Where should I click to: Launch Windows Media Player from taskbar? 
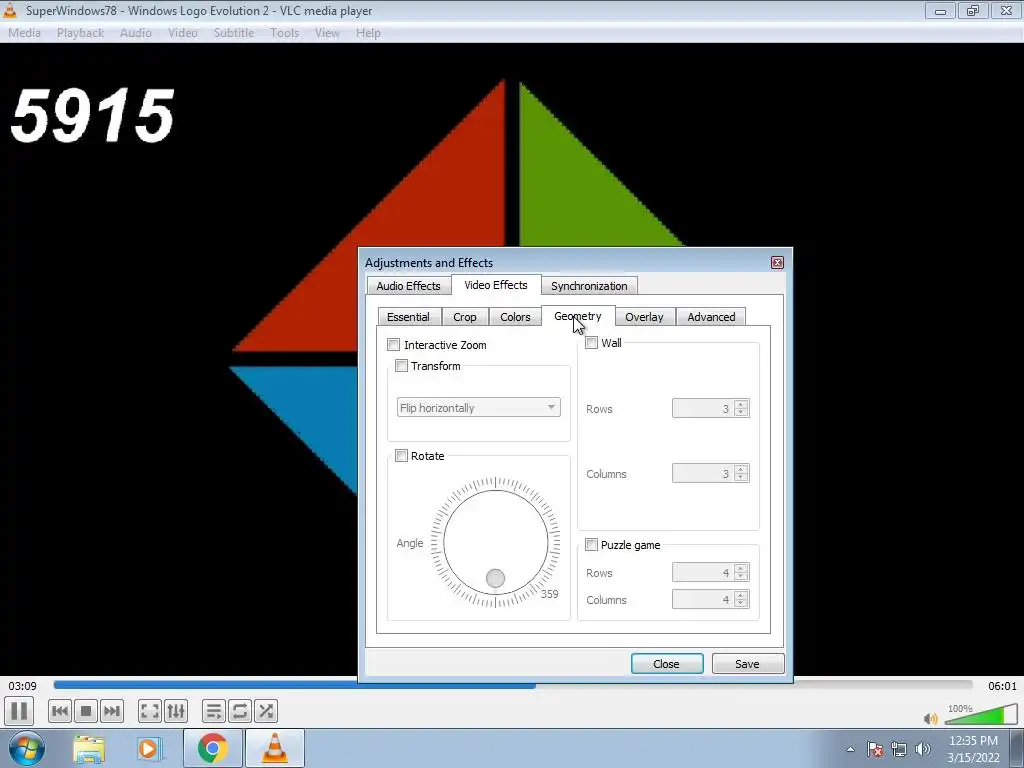pyautogui.click(x=150, y=748)
